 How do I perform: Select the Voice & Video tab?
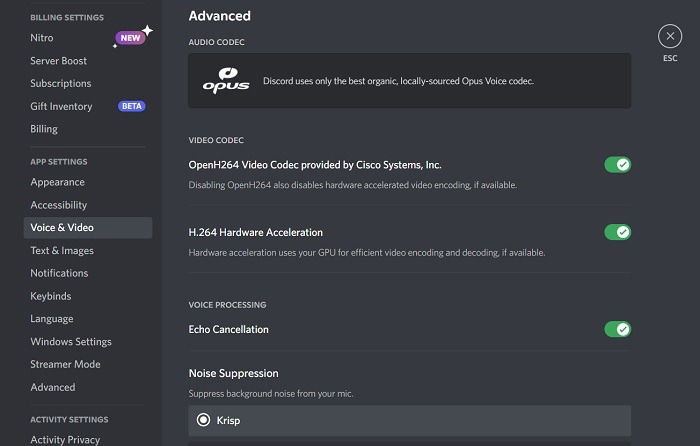88,228
